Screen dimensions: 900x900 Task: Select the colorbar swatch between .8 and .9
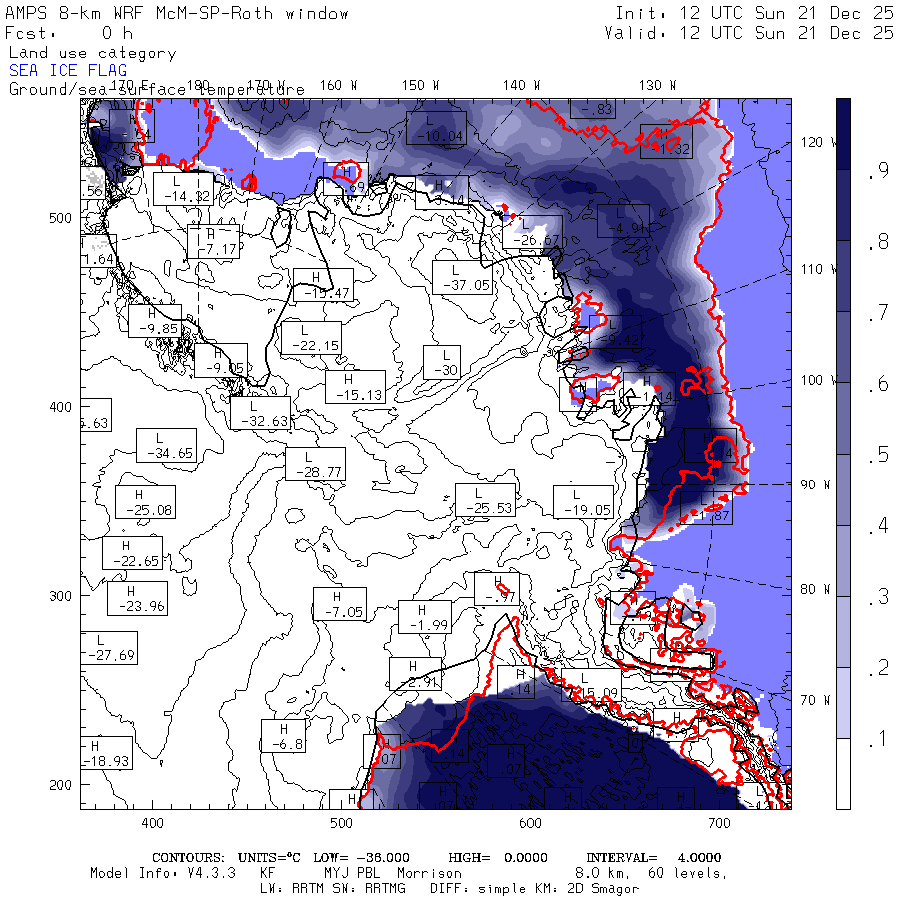click(x=843, y=205)
